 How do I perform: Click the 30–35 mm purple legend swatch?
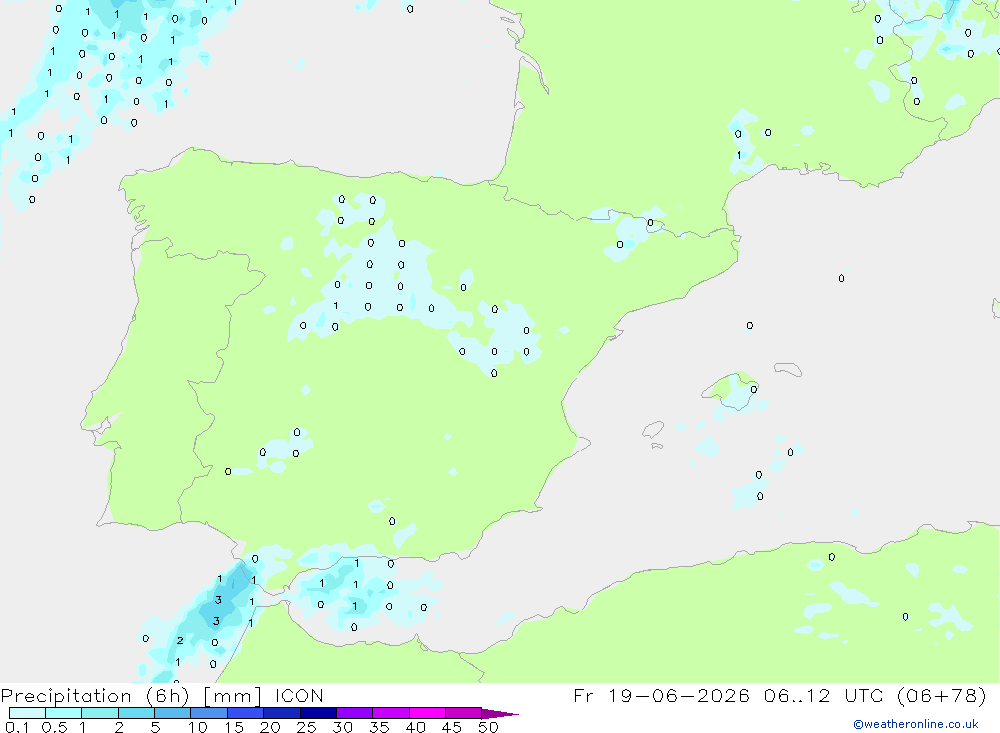pos(355,713)
